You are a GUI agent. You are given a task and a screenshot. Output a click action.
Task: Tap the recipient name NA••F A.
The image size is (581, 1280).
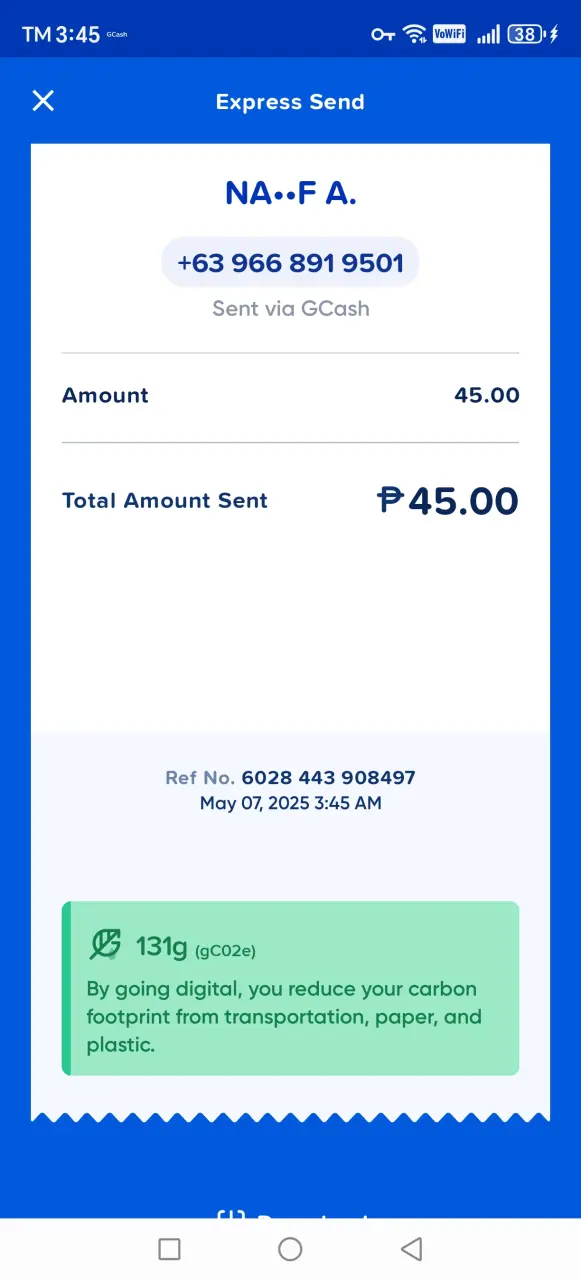pos(291,192)
